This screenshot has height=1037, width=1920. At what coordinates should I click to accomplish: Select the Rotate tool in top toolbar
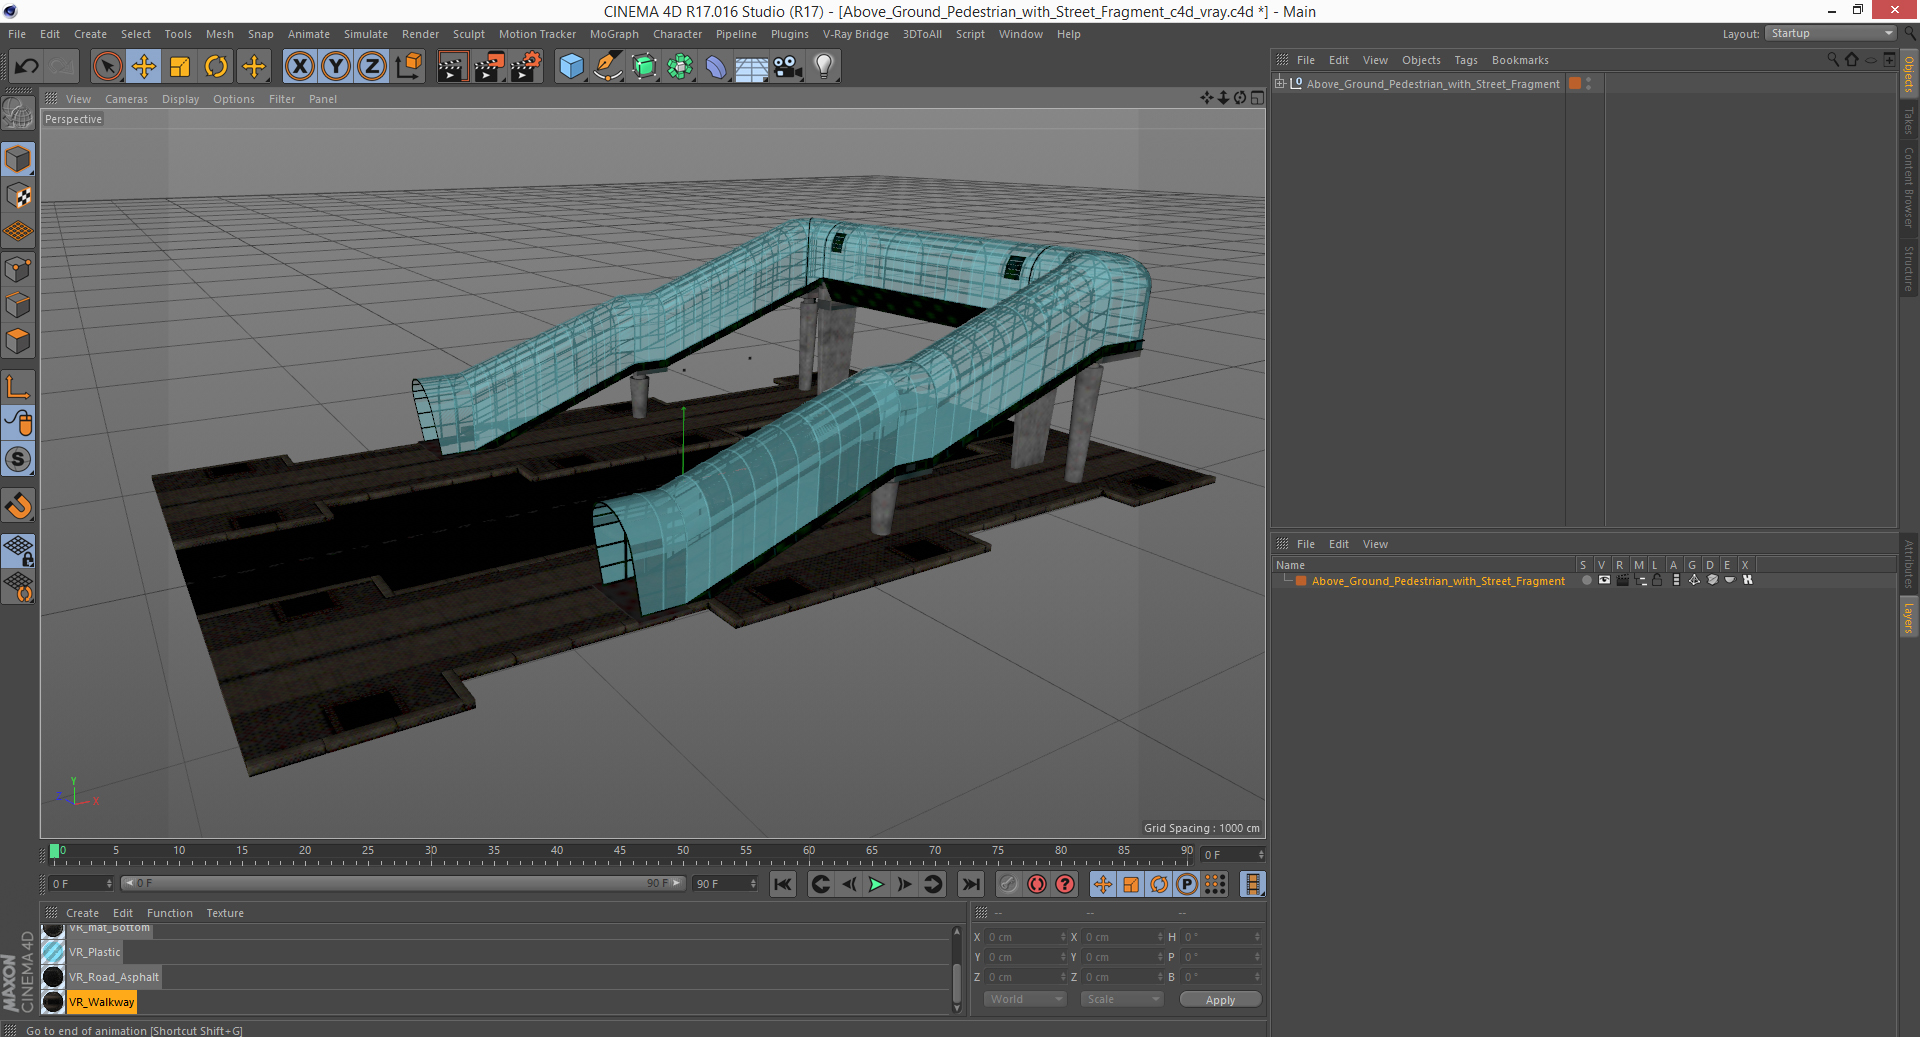pyautogui.click(x=216, y=67)
